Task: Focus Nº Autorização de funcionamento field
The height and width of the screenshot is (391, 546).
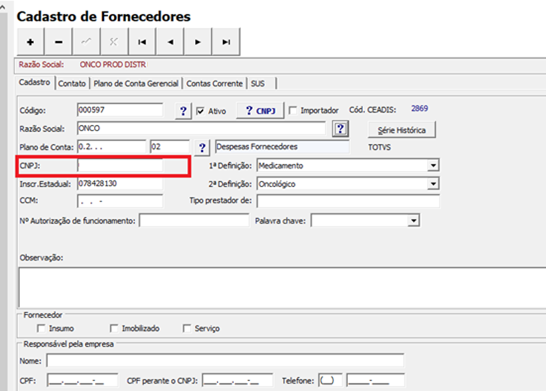Action: click(x=194, y=221)
